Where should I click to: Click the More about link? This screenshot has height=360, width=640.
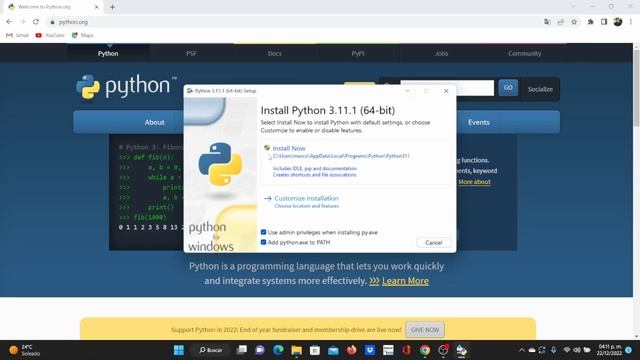tap(474, 182)
